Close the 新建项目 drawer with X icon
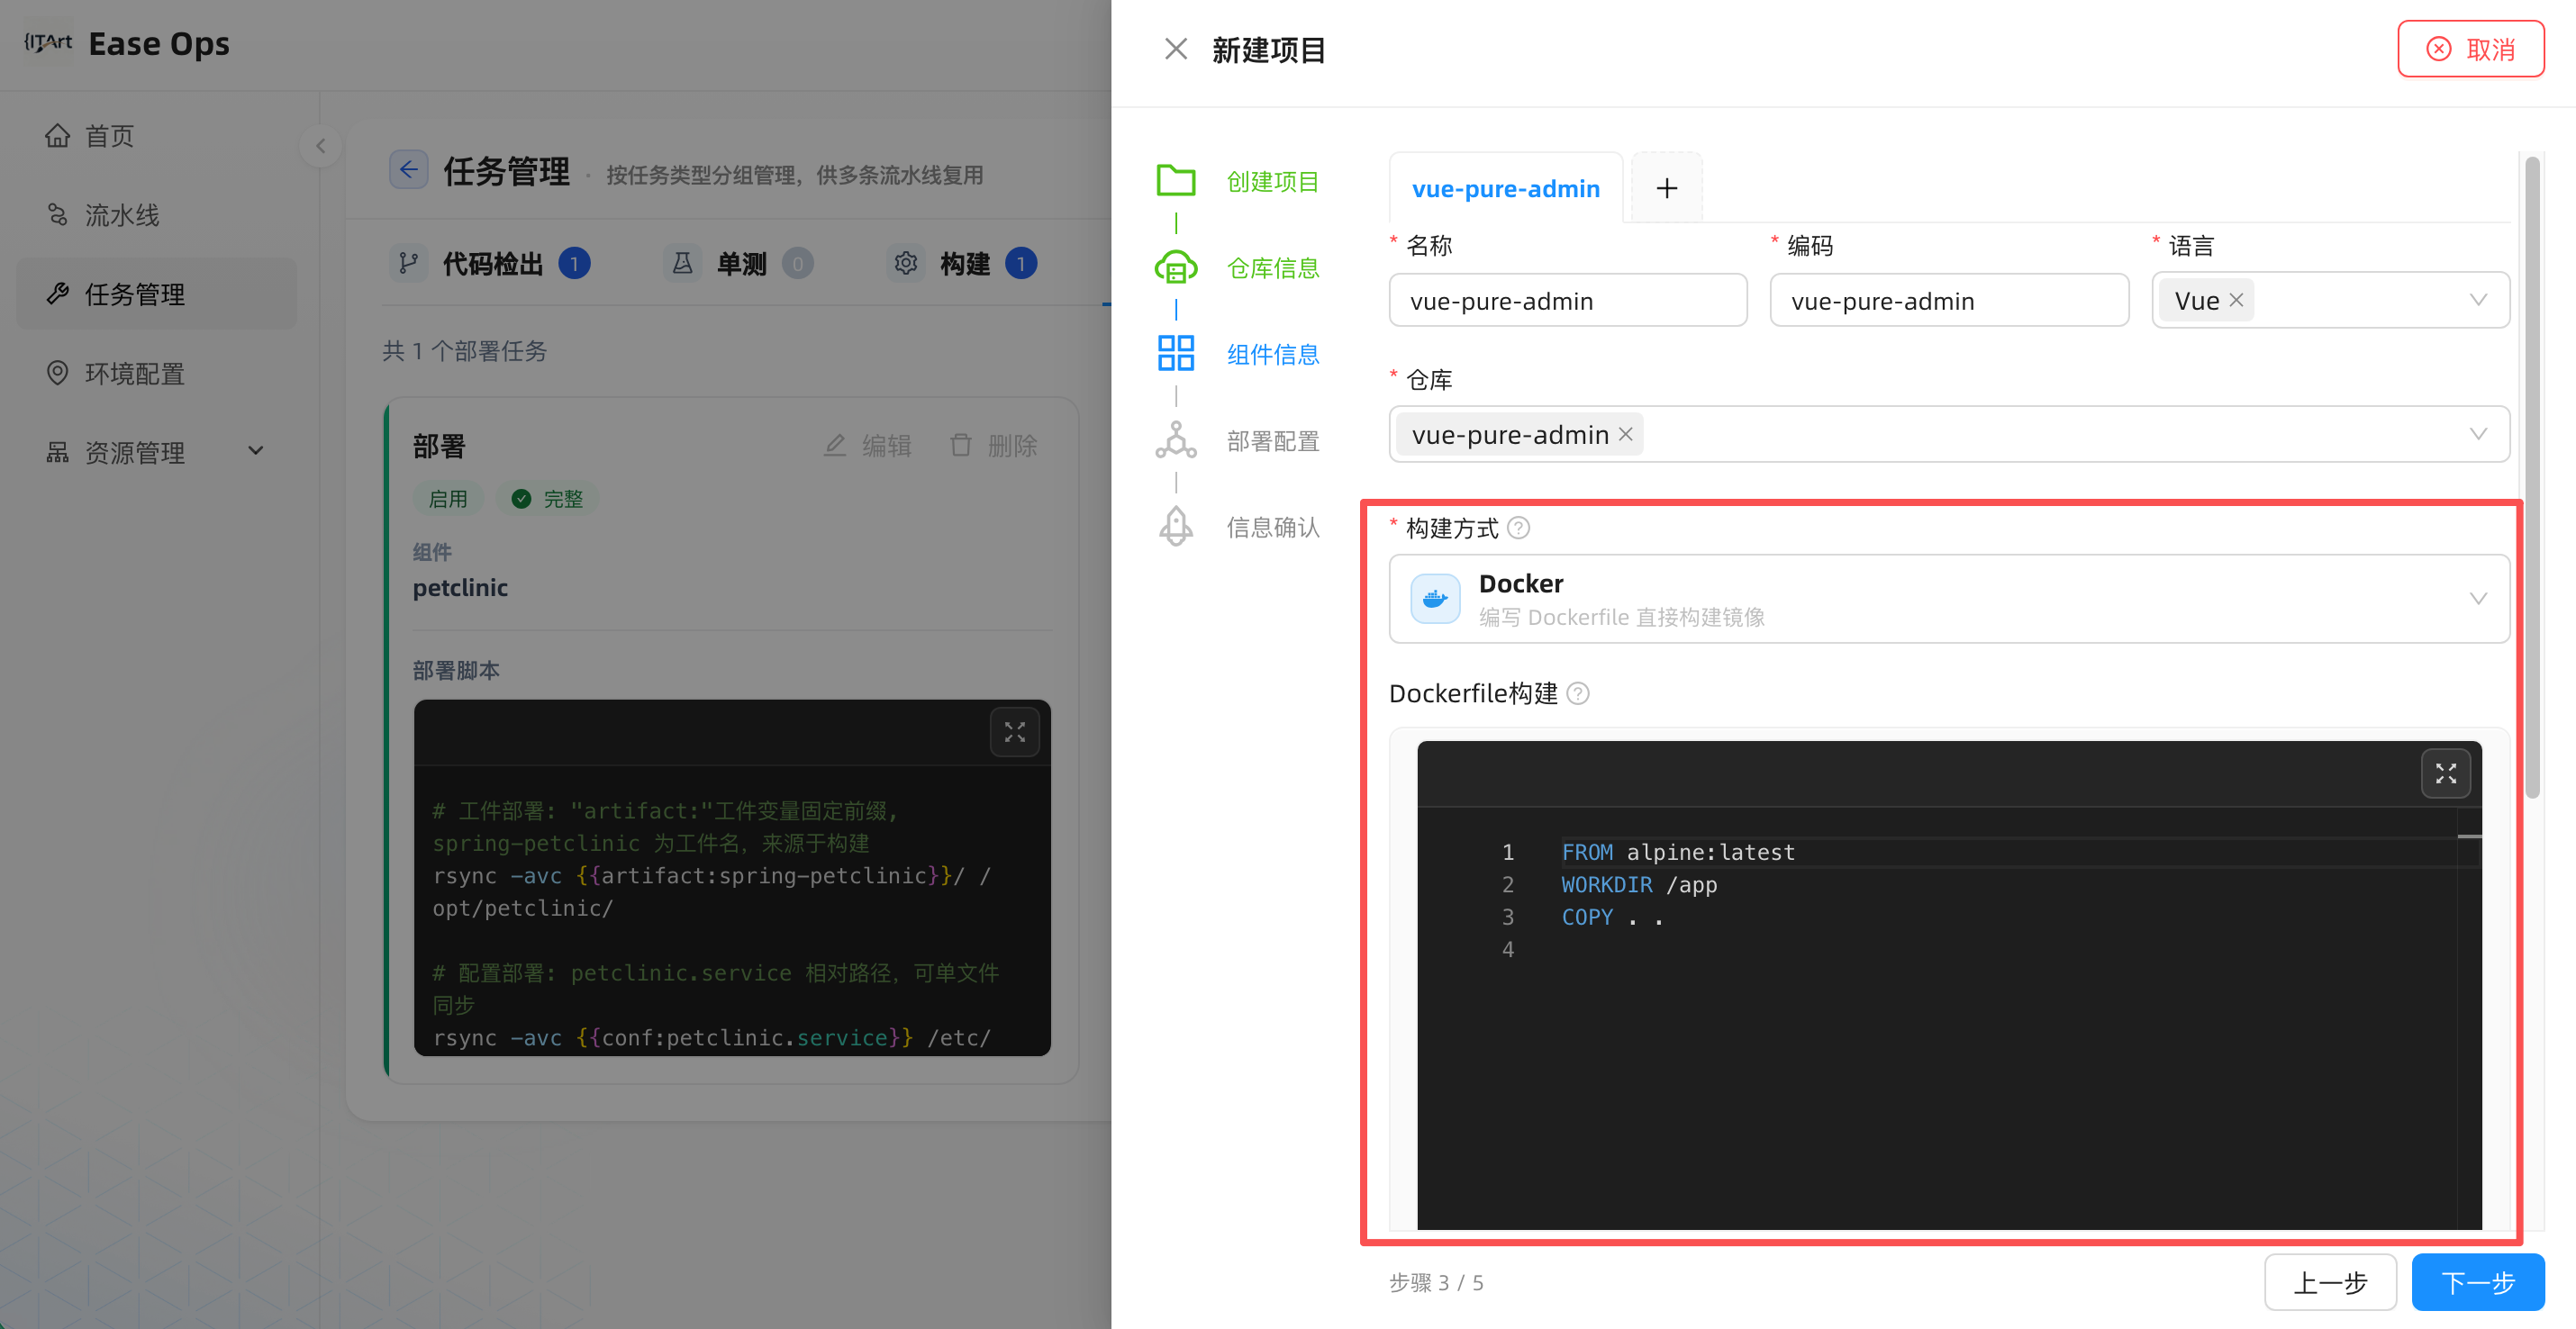The width and height of the screenshot is (2576, 1329). coord(1176,49)
